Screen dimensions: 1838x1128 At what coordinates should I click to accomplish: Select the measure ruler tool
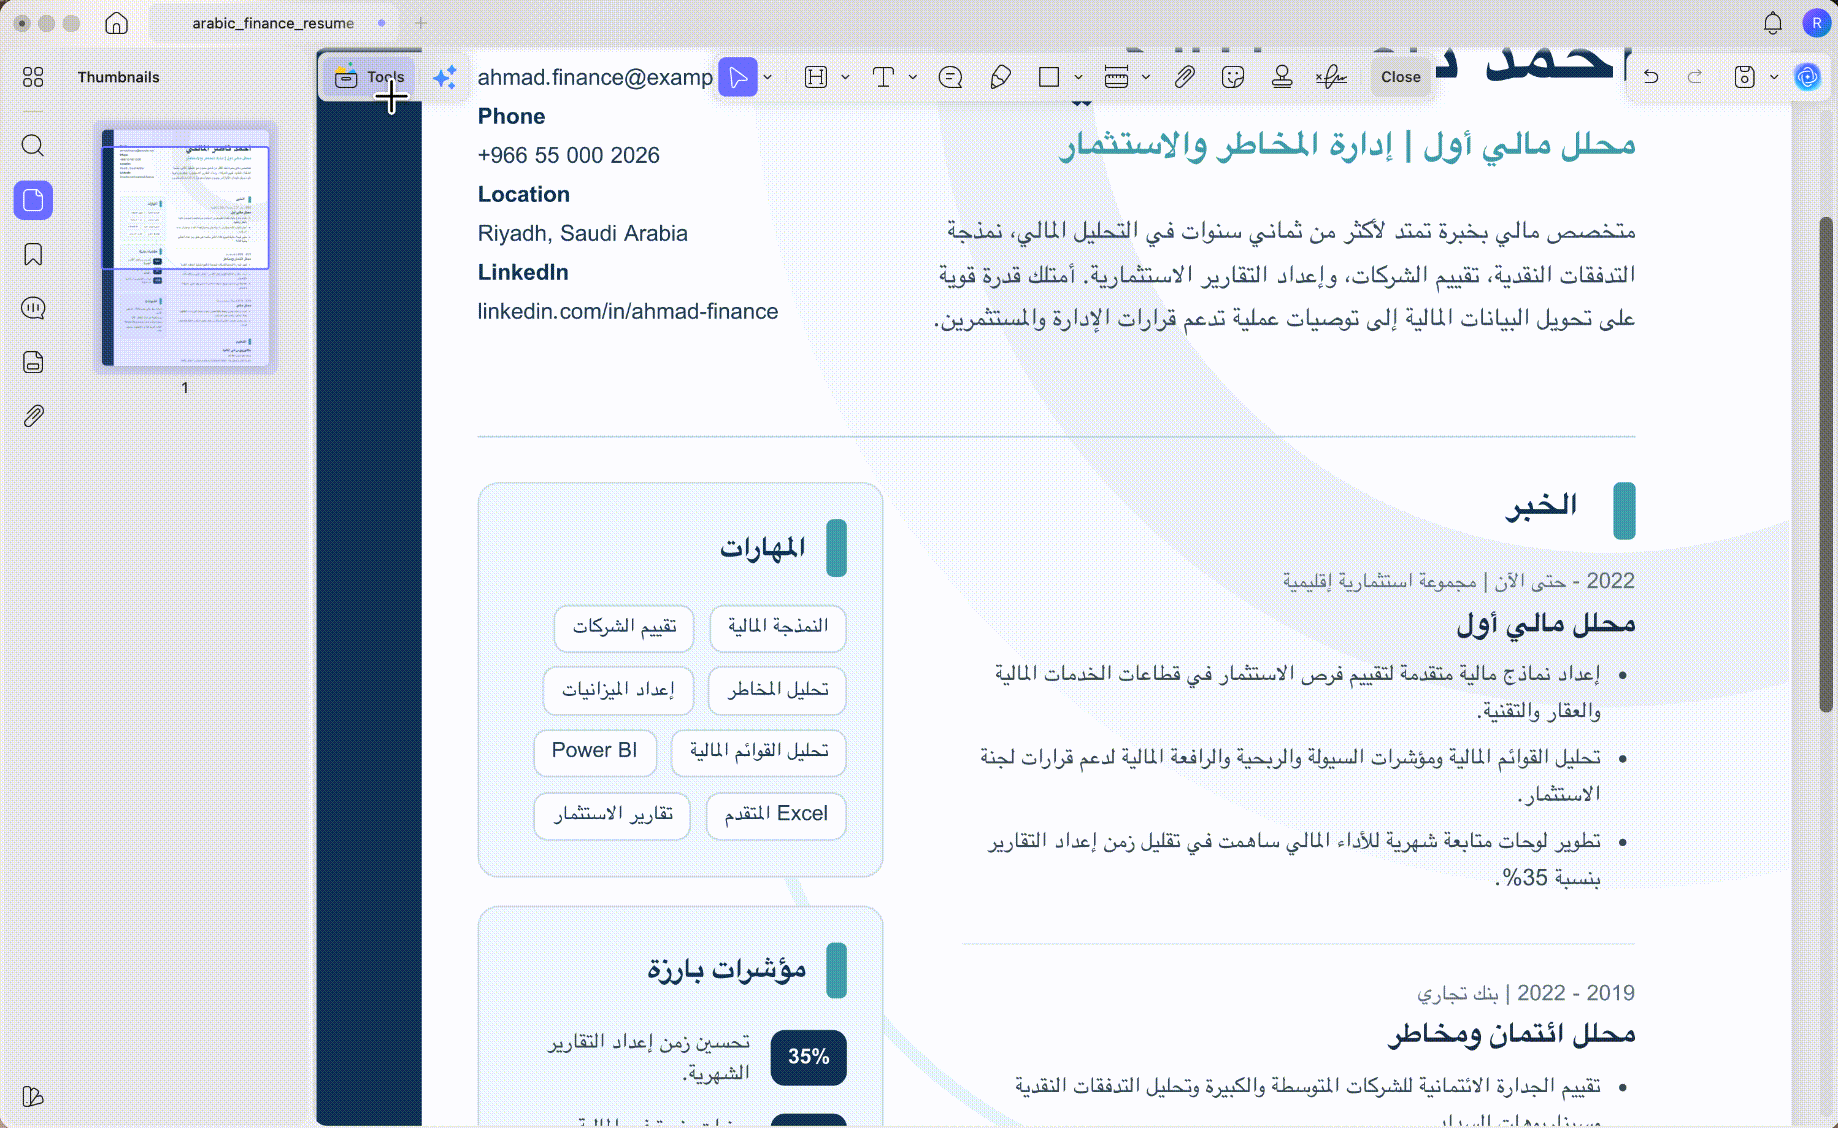1116,77
